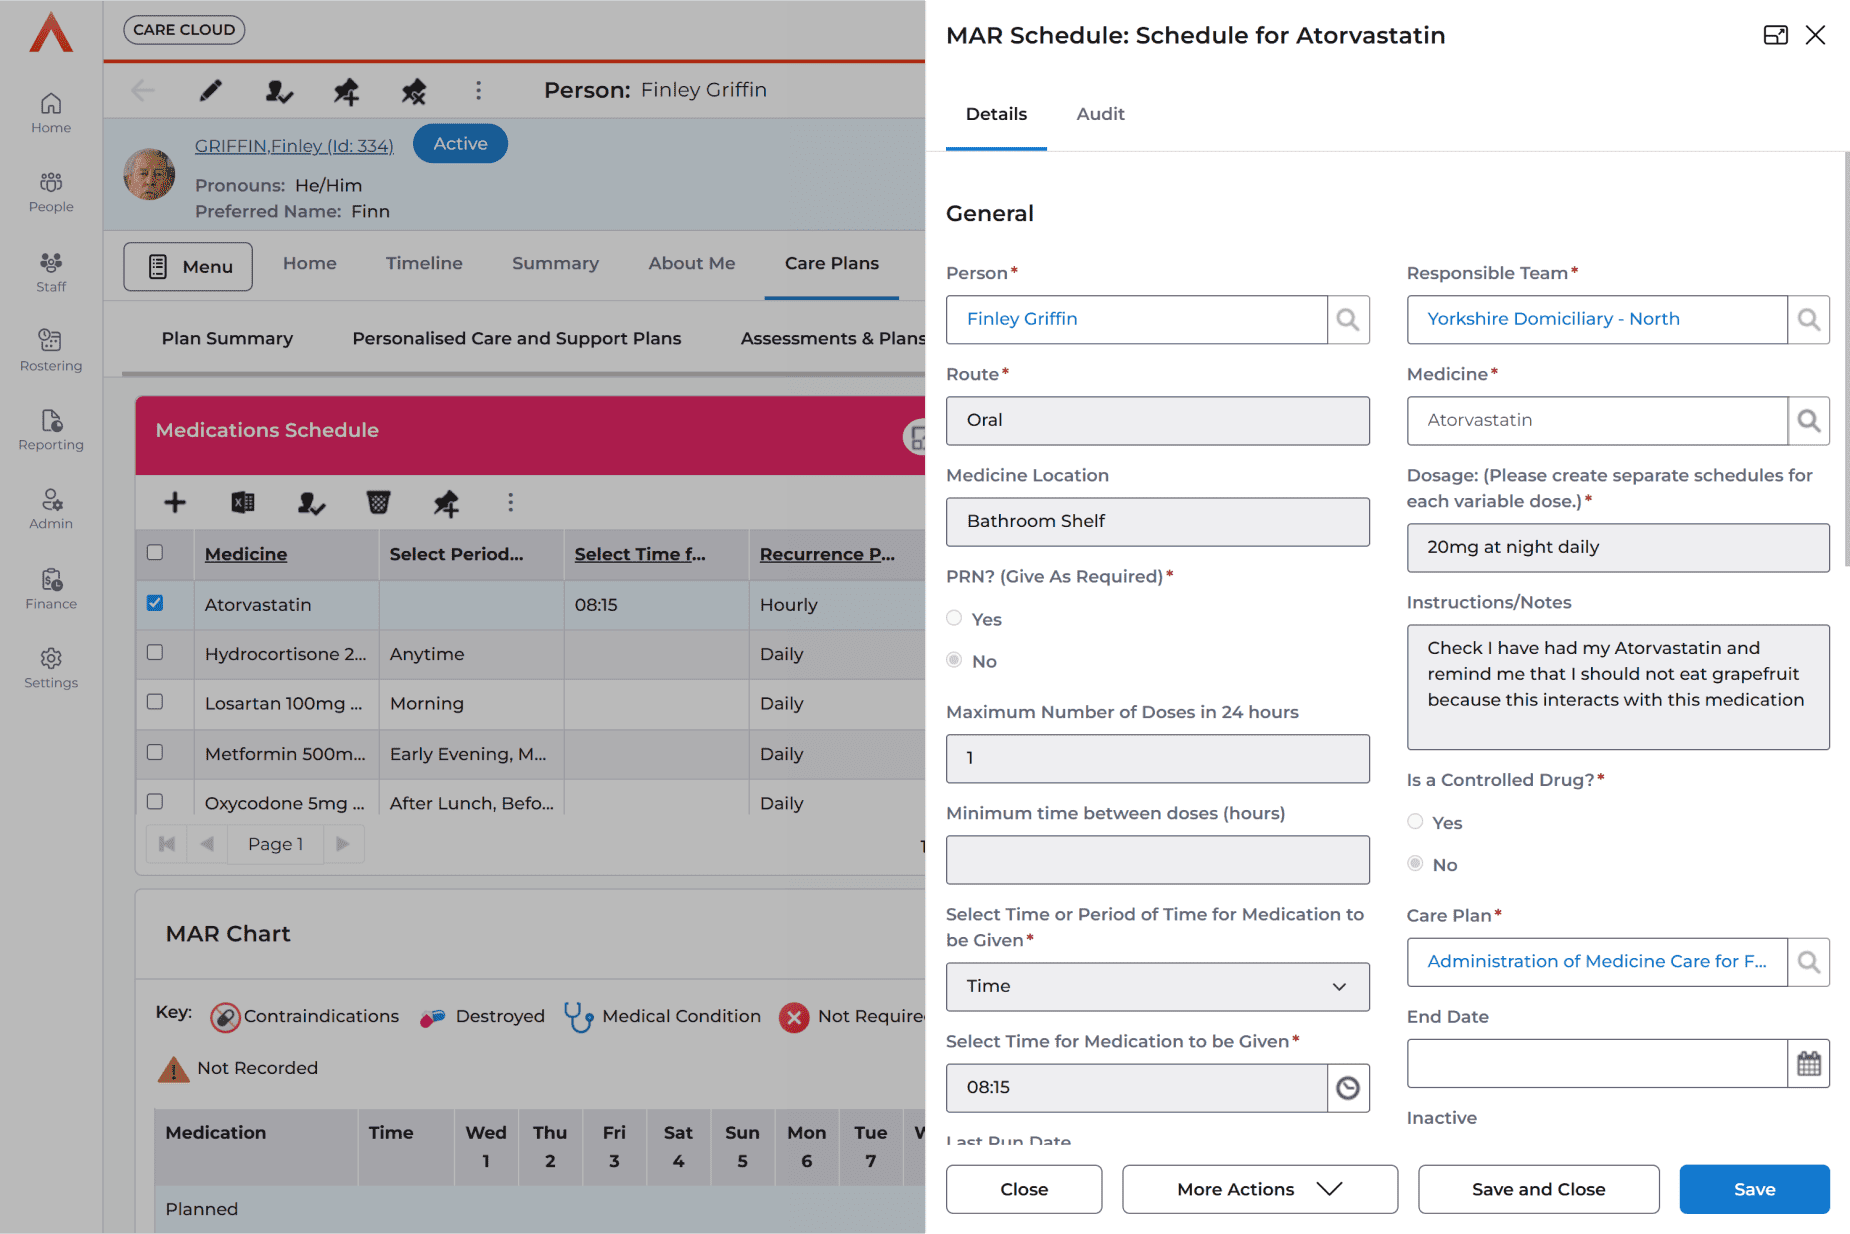Image resolution: width=1850 pixels, height=1234 pixels.
Task: Click the Medicine lookup magnifier icon
Action: point(1808,421)
